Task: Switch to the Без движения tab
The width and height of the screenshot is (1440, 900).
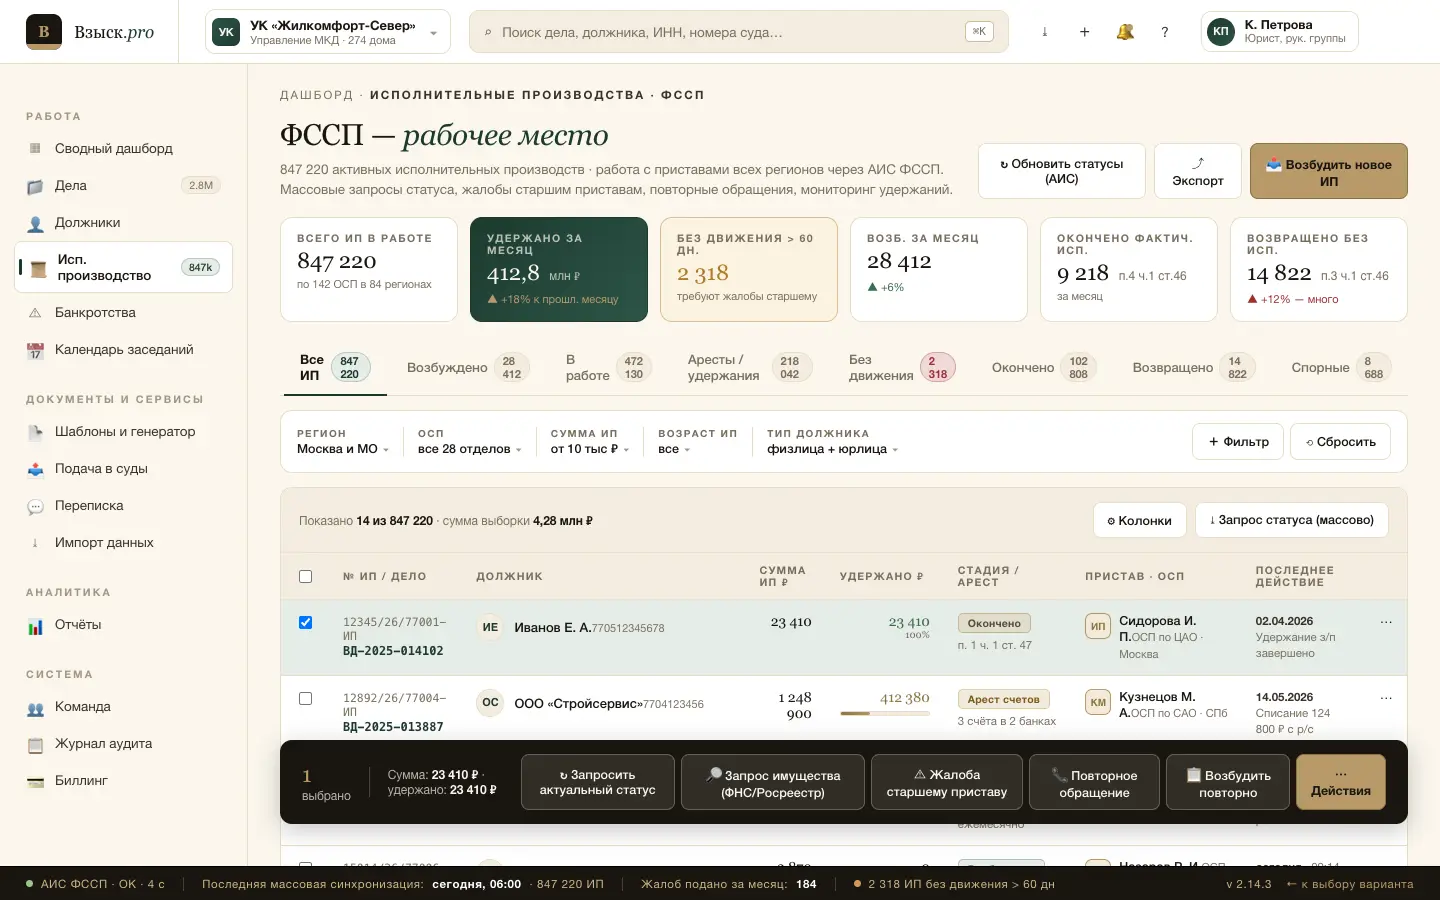Action: pos(902,368)
